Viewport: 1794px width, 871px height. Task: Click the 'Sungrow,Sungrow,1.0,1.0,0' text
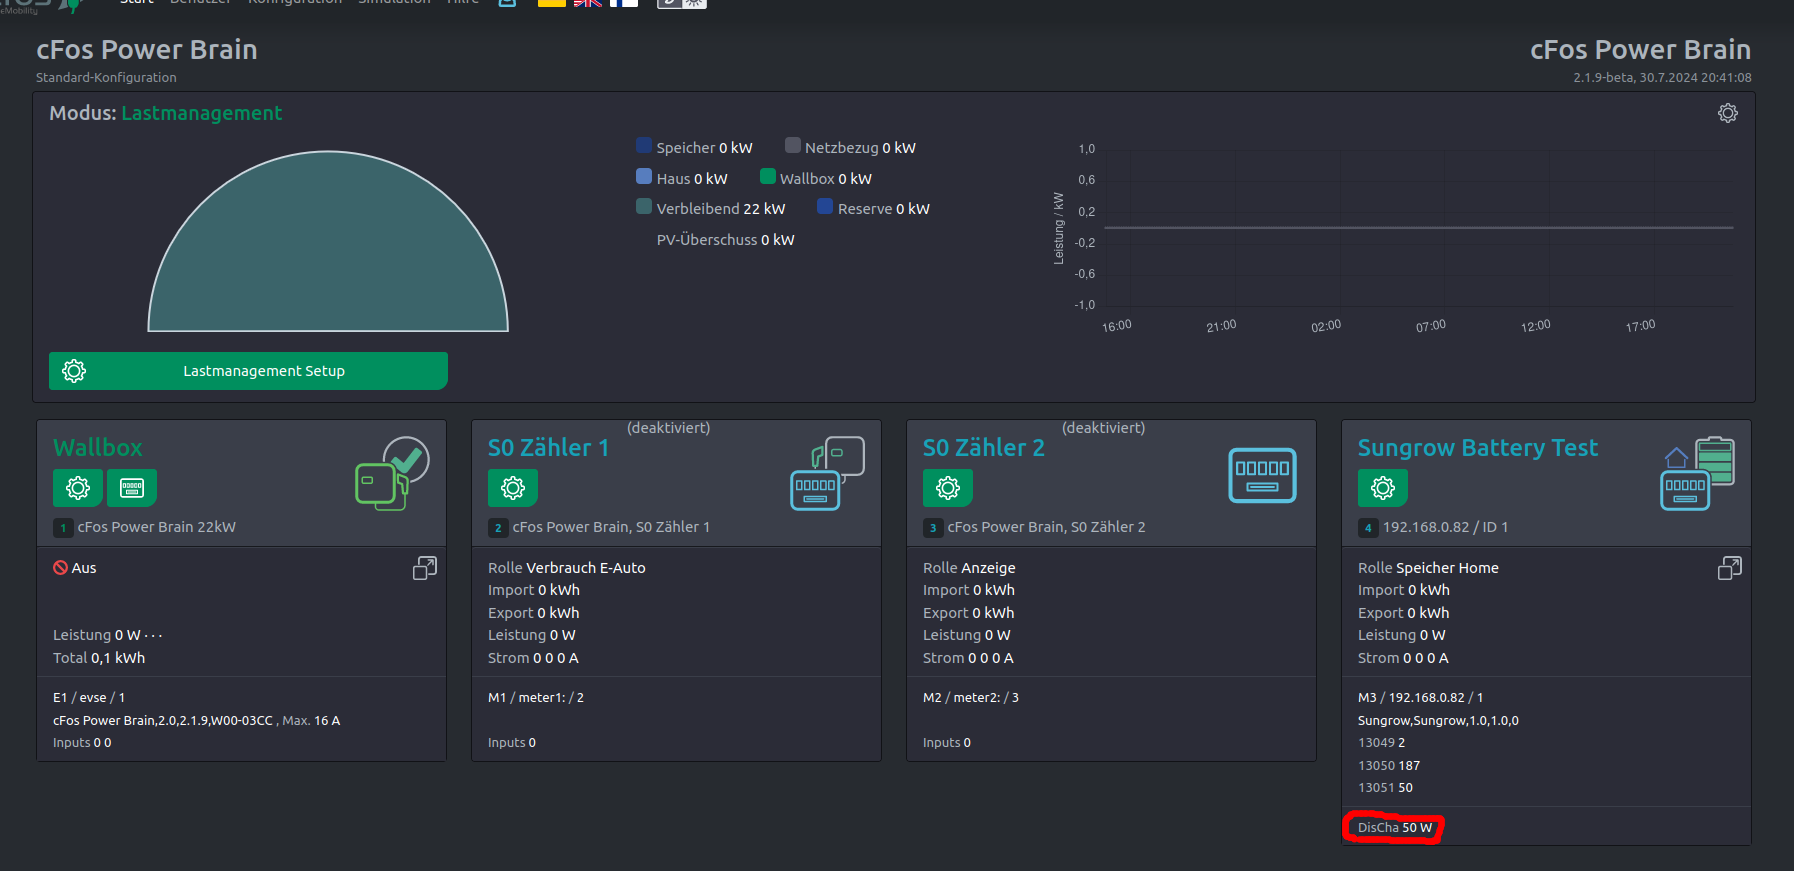(x=1438, y=721)
